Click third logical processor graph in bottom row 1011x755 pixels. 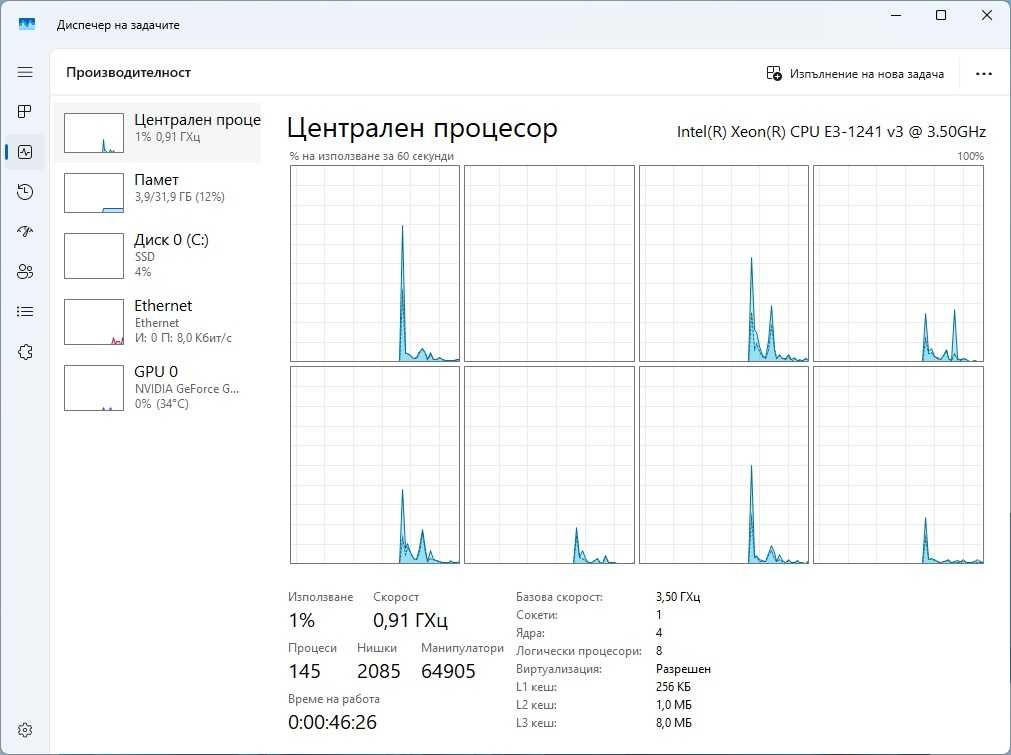[723, 465]
